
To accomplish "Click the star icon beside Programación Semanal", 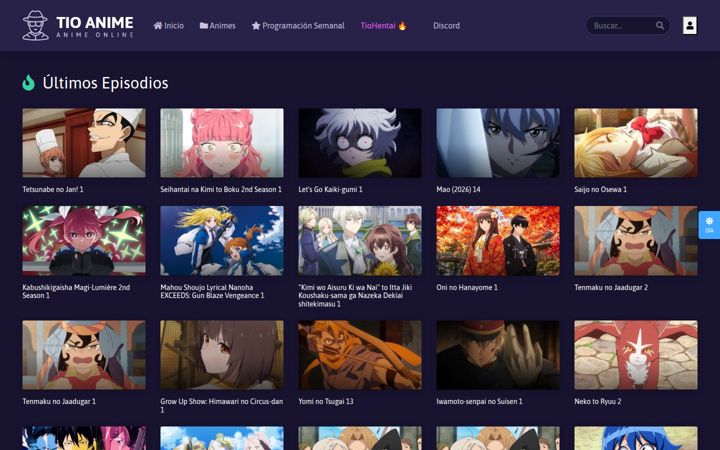I will pyautogui.click(x=256, y=26).
